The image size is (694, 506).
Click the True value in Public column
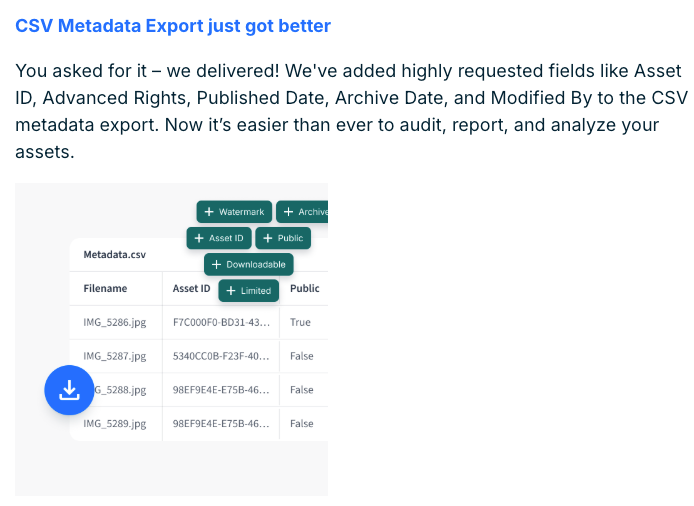point(300,322)
